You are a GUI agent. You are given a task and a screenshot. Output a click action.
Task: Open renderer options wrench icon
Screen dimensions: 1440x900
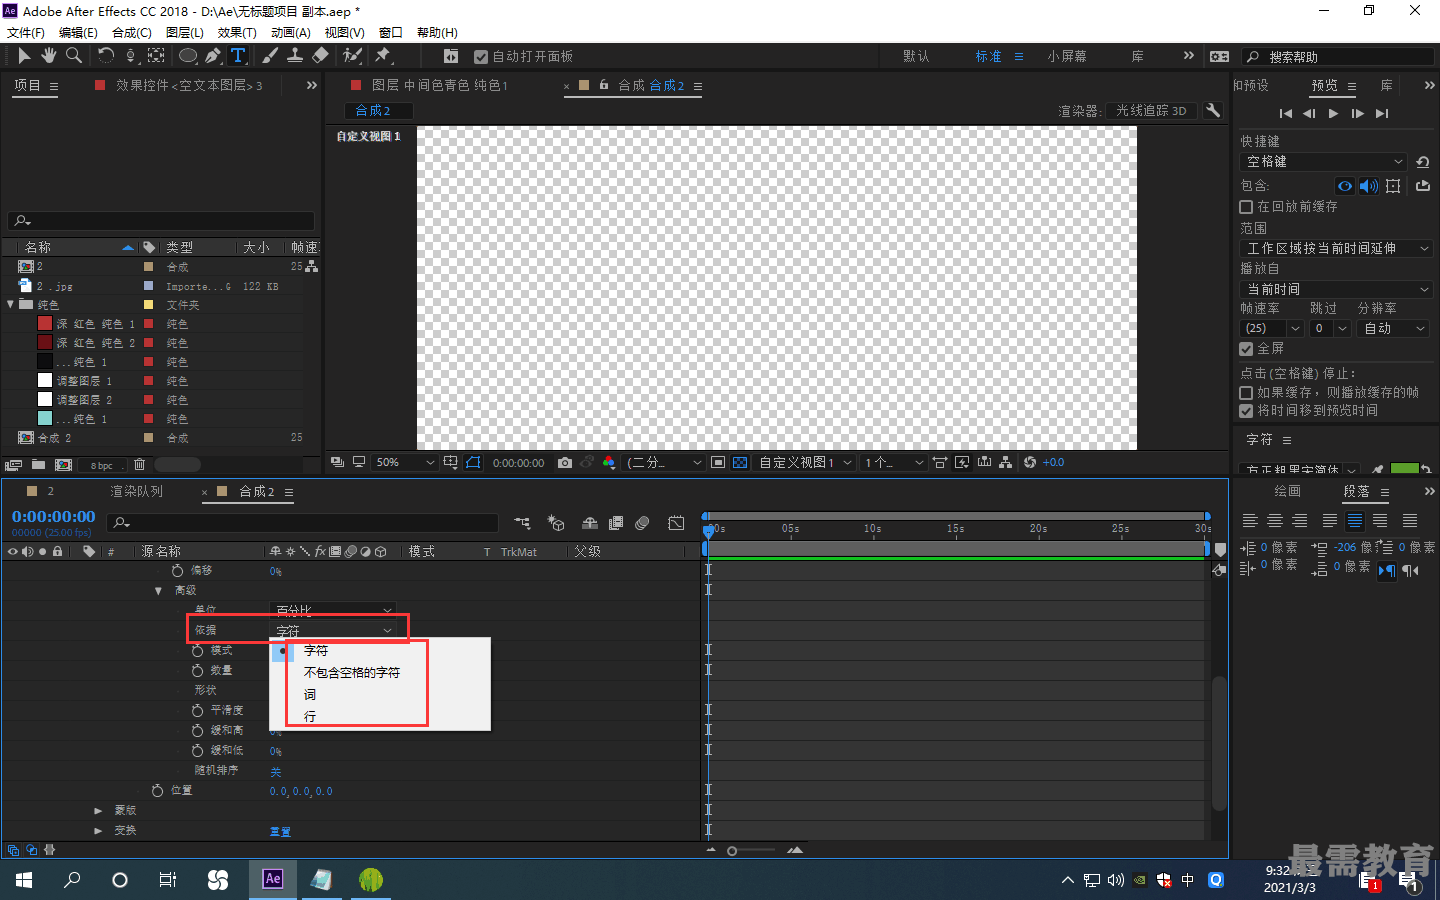1213,110
